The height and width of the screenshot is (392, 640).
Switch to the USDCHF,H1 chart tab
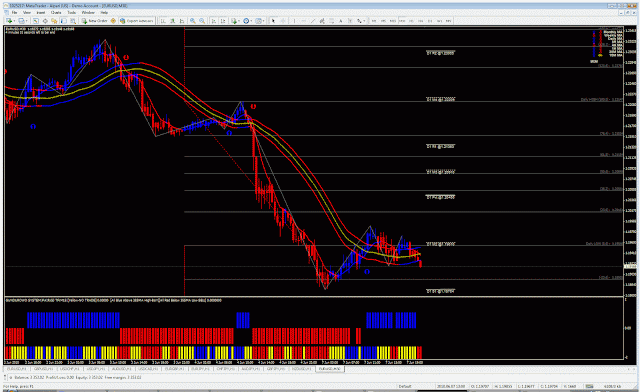click(x=69, y=369)
